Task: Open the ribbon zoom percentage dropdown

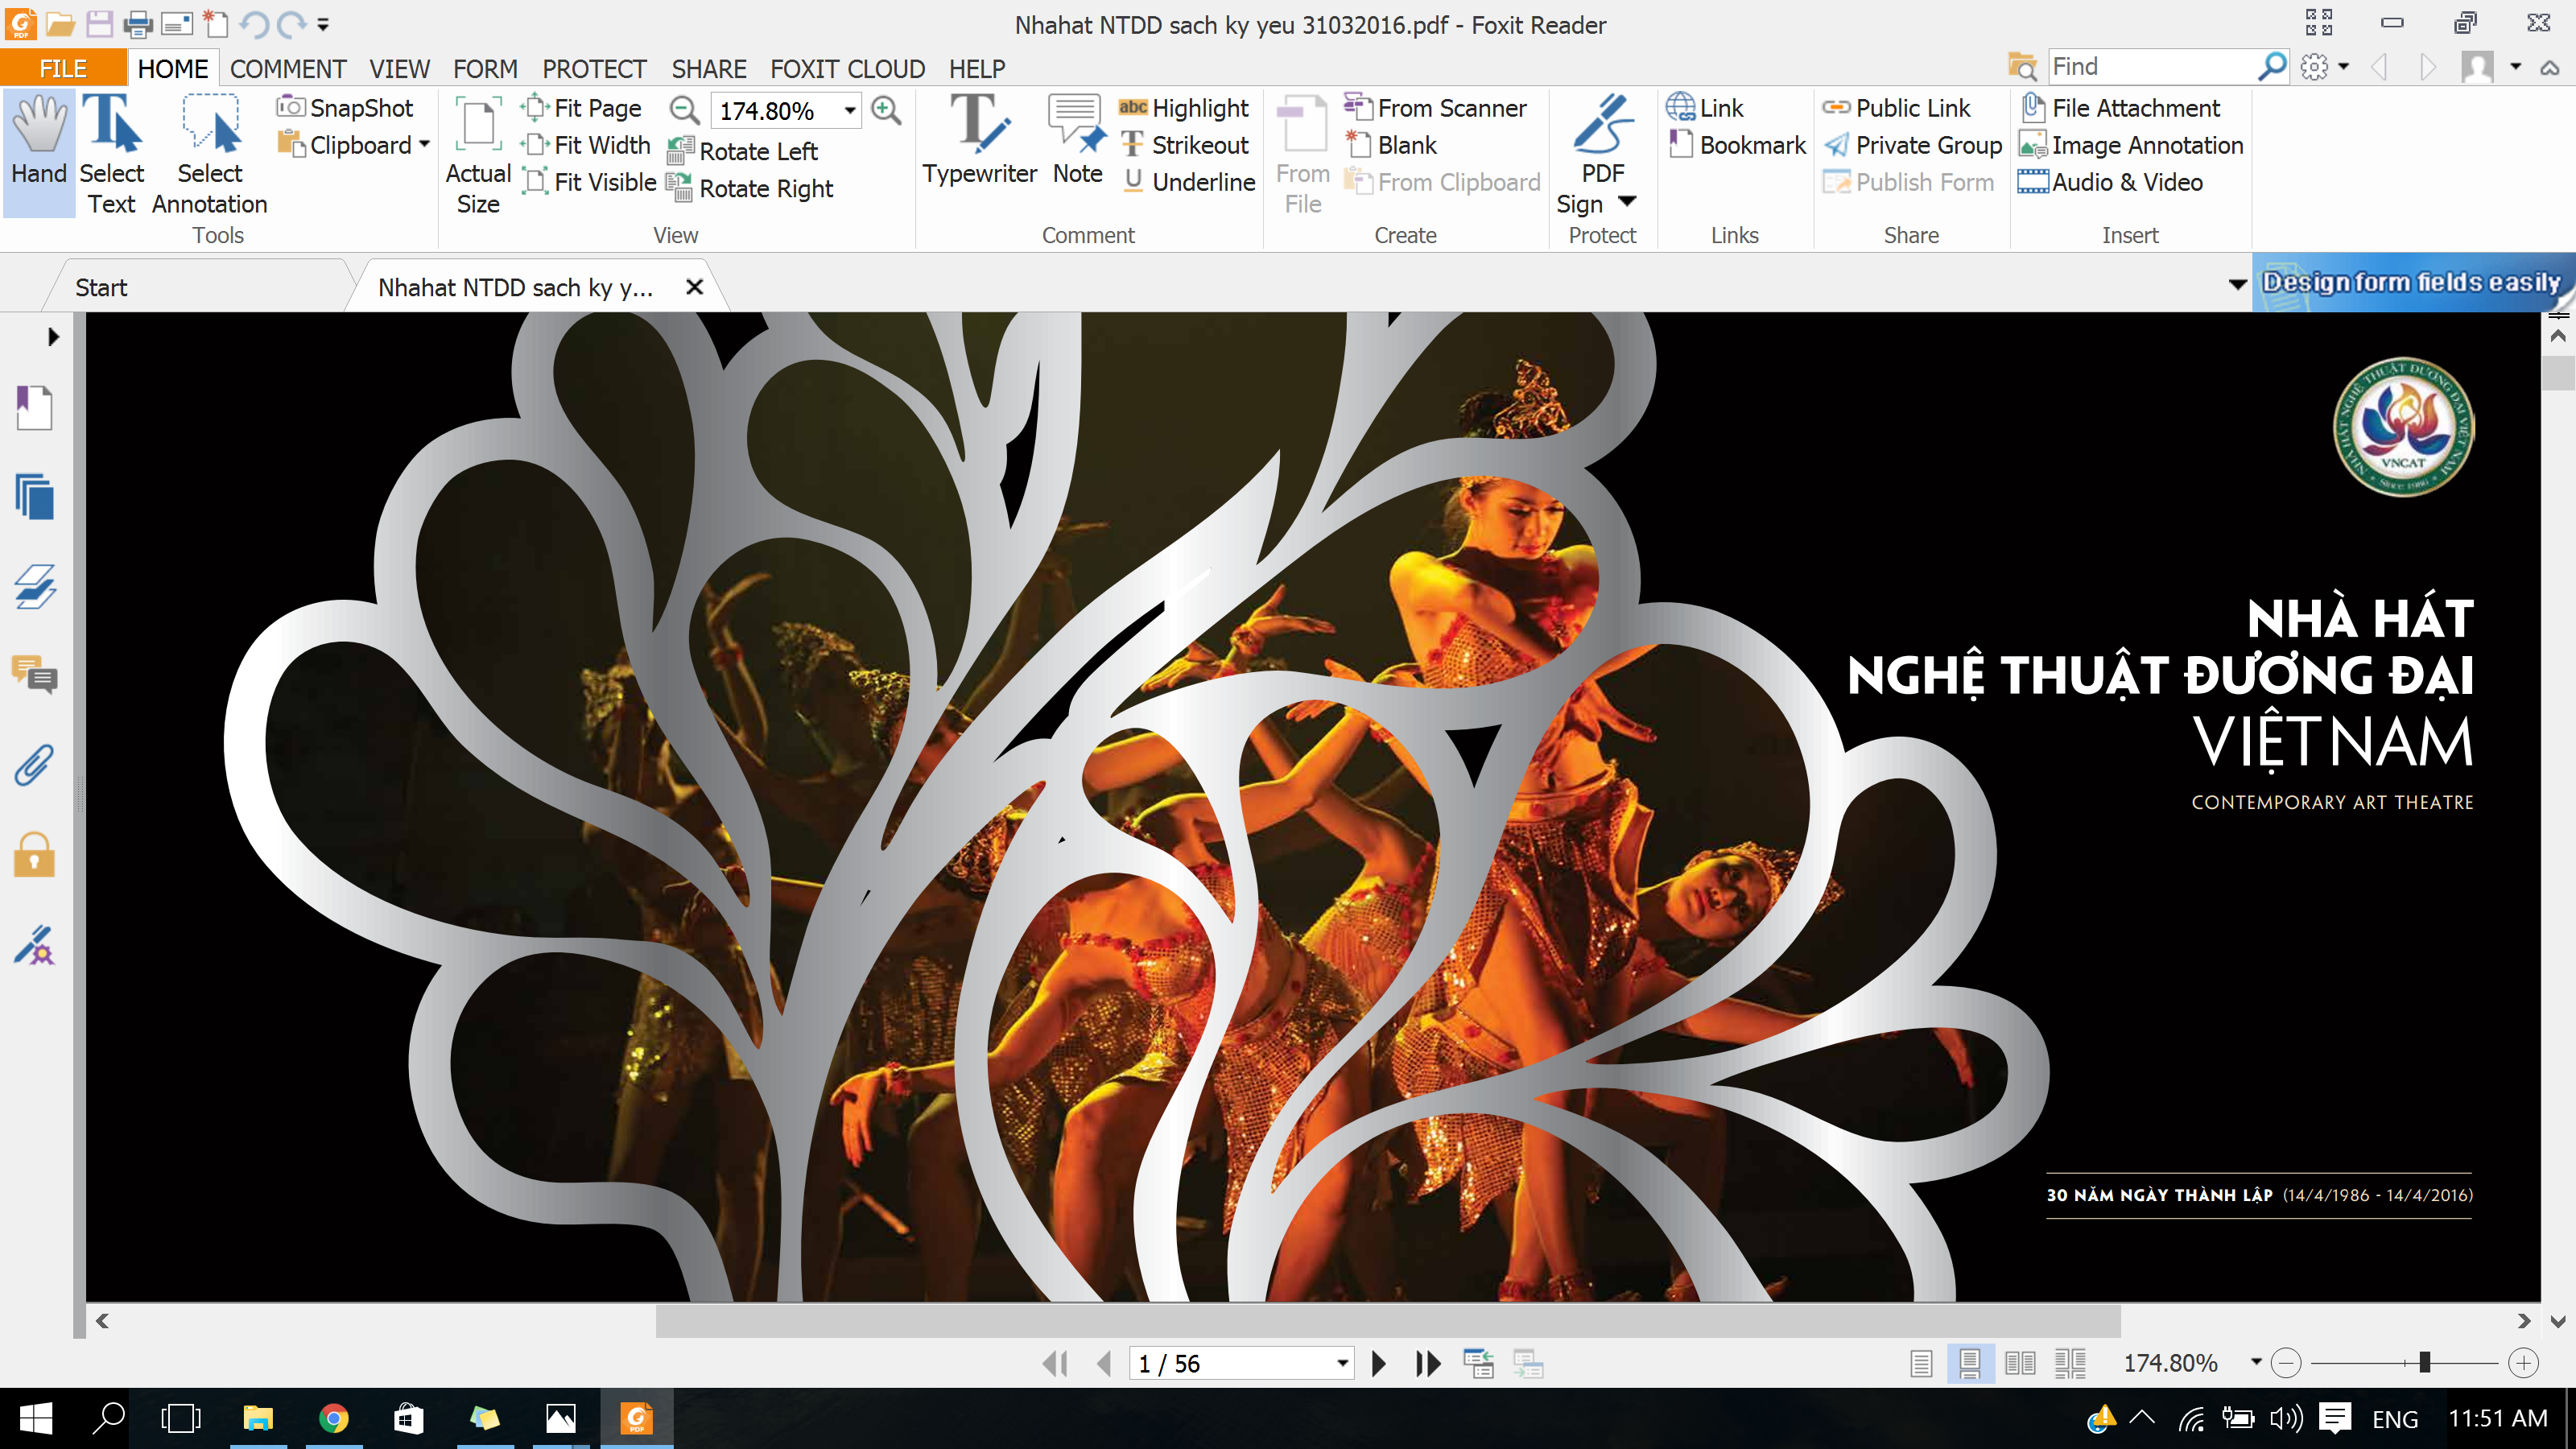Action: (x=850, y=110)
